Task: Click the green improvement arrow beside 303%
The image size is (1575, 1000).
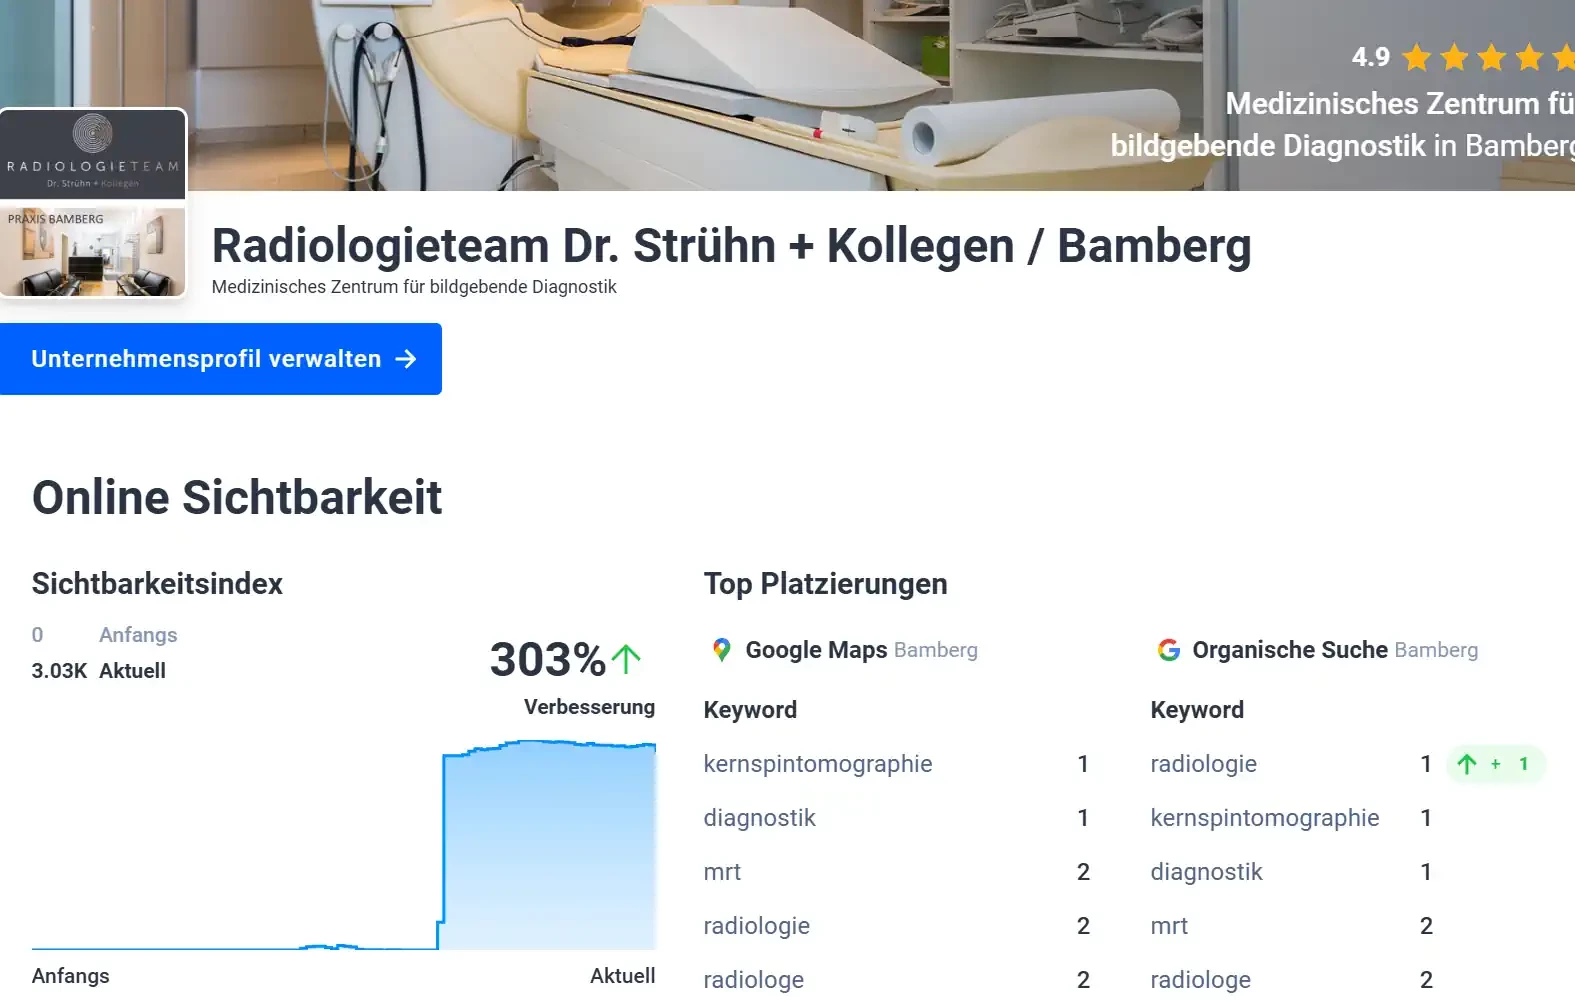Action: [626, 659]
